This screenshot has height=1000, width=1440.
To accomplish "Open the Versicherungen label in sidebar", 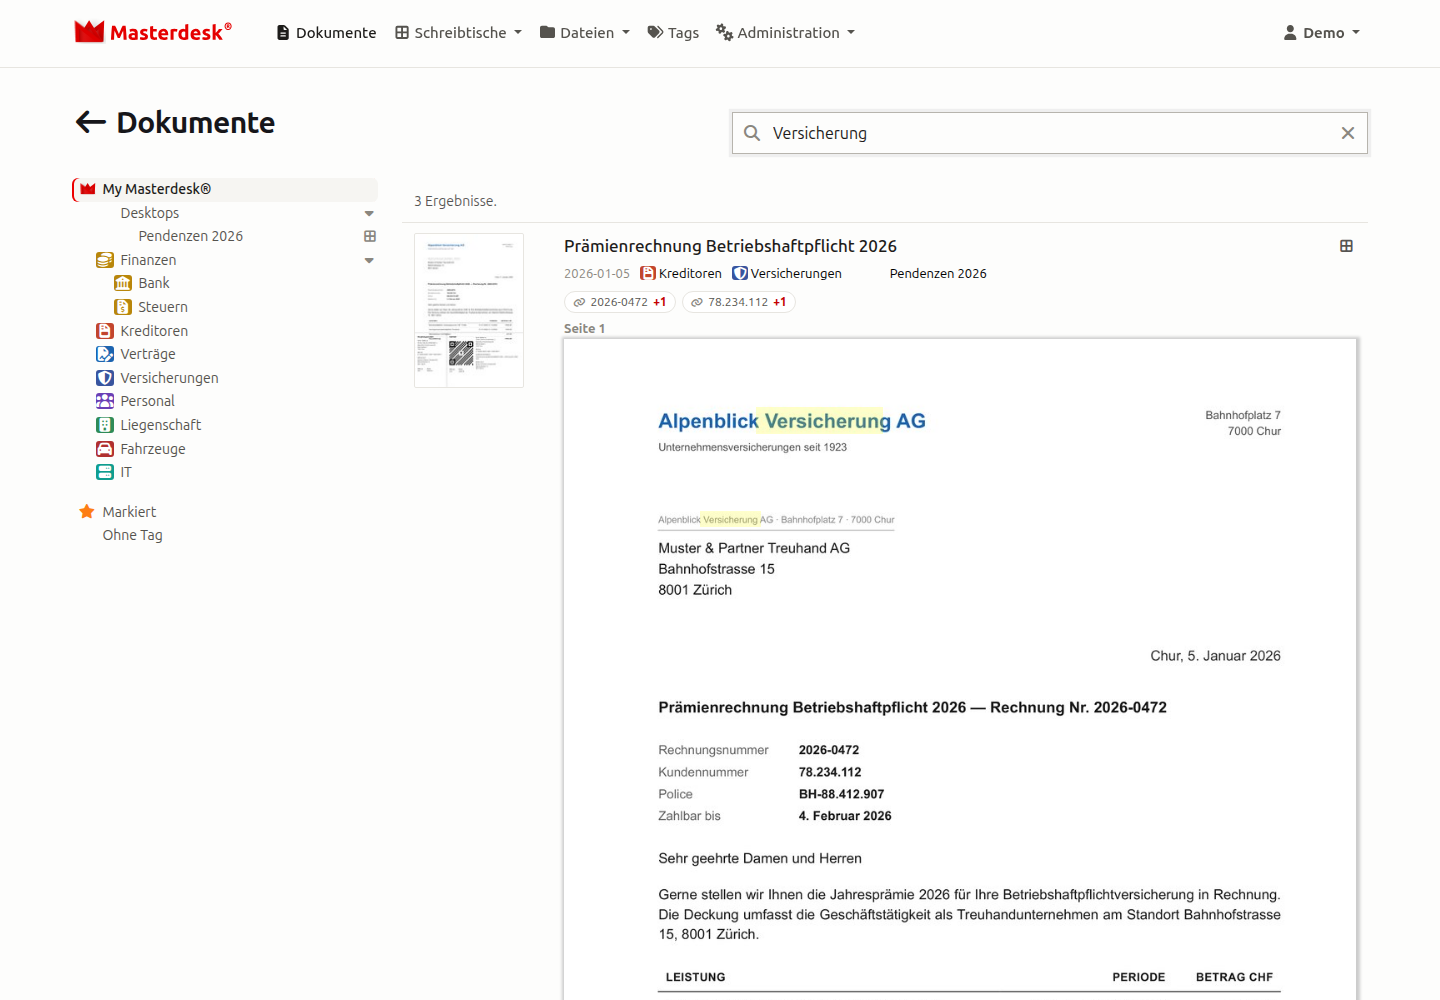I will (169, 378).
